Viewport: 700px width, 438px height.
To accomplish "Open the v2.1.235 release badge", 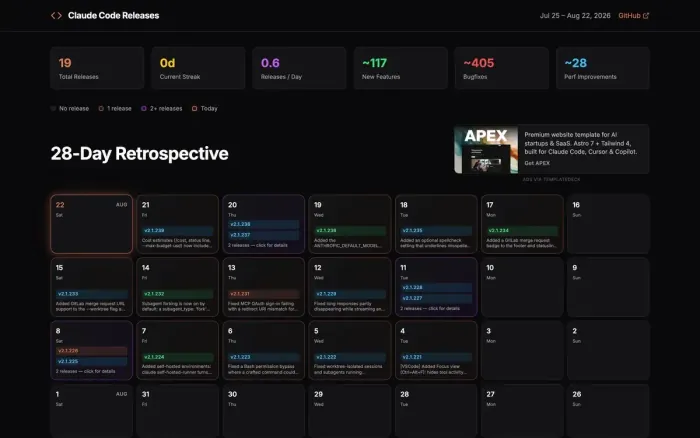I will click(436, 230).
